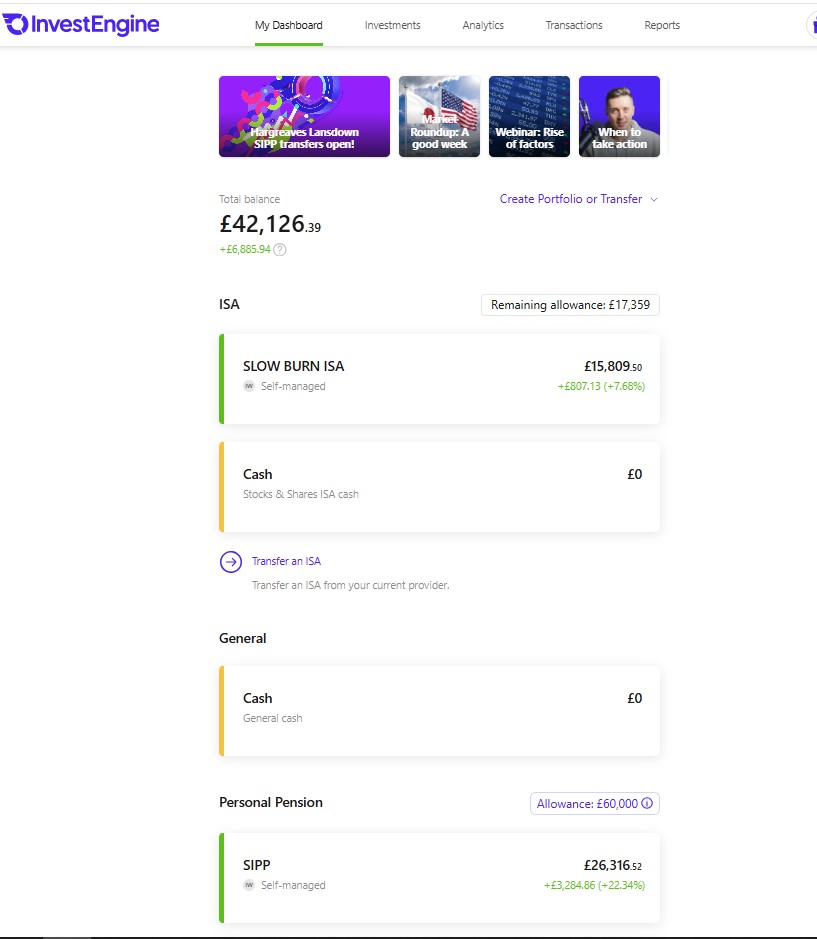
Task: Click the Transfer an ISA arrow circle icon
Action: pos(231,562)
